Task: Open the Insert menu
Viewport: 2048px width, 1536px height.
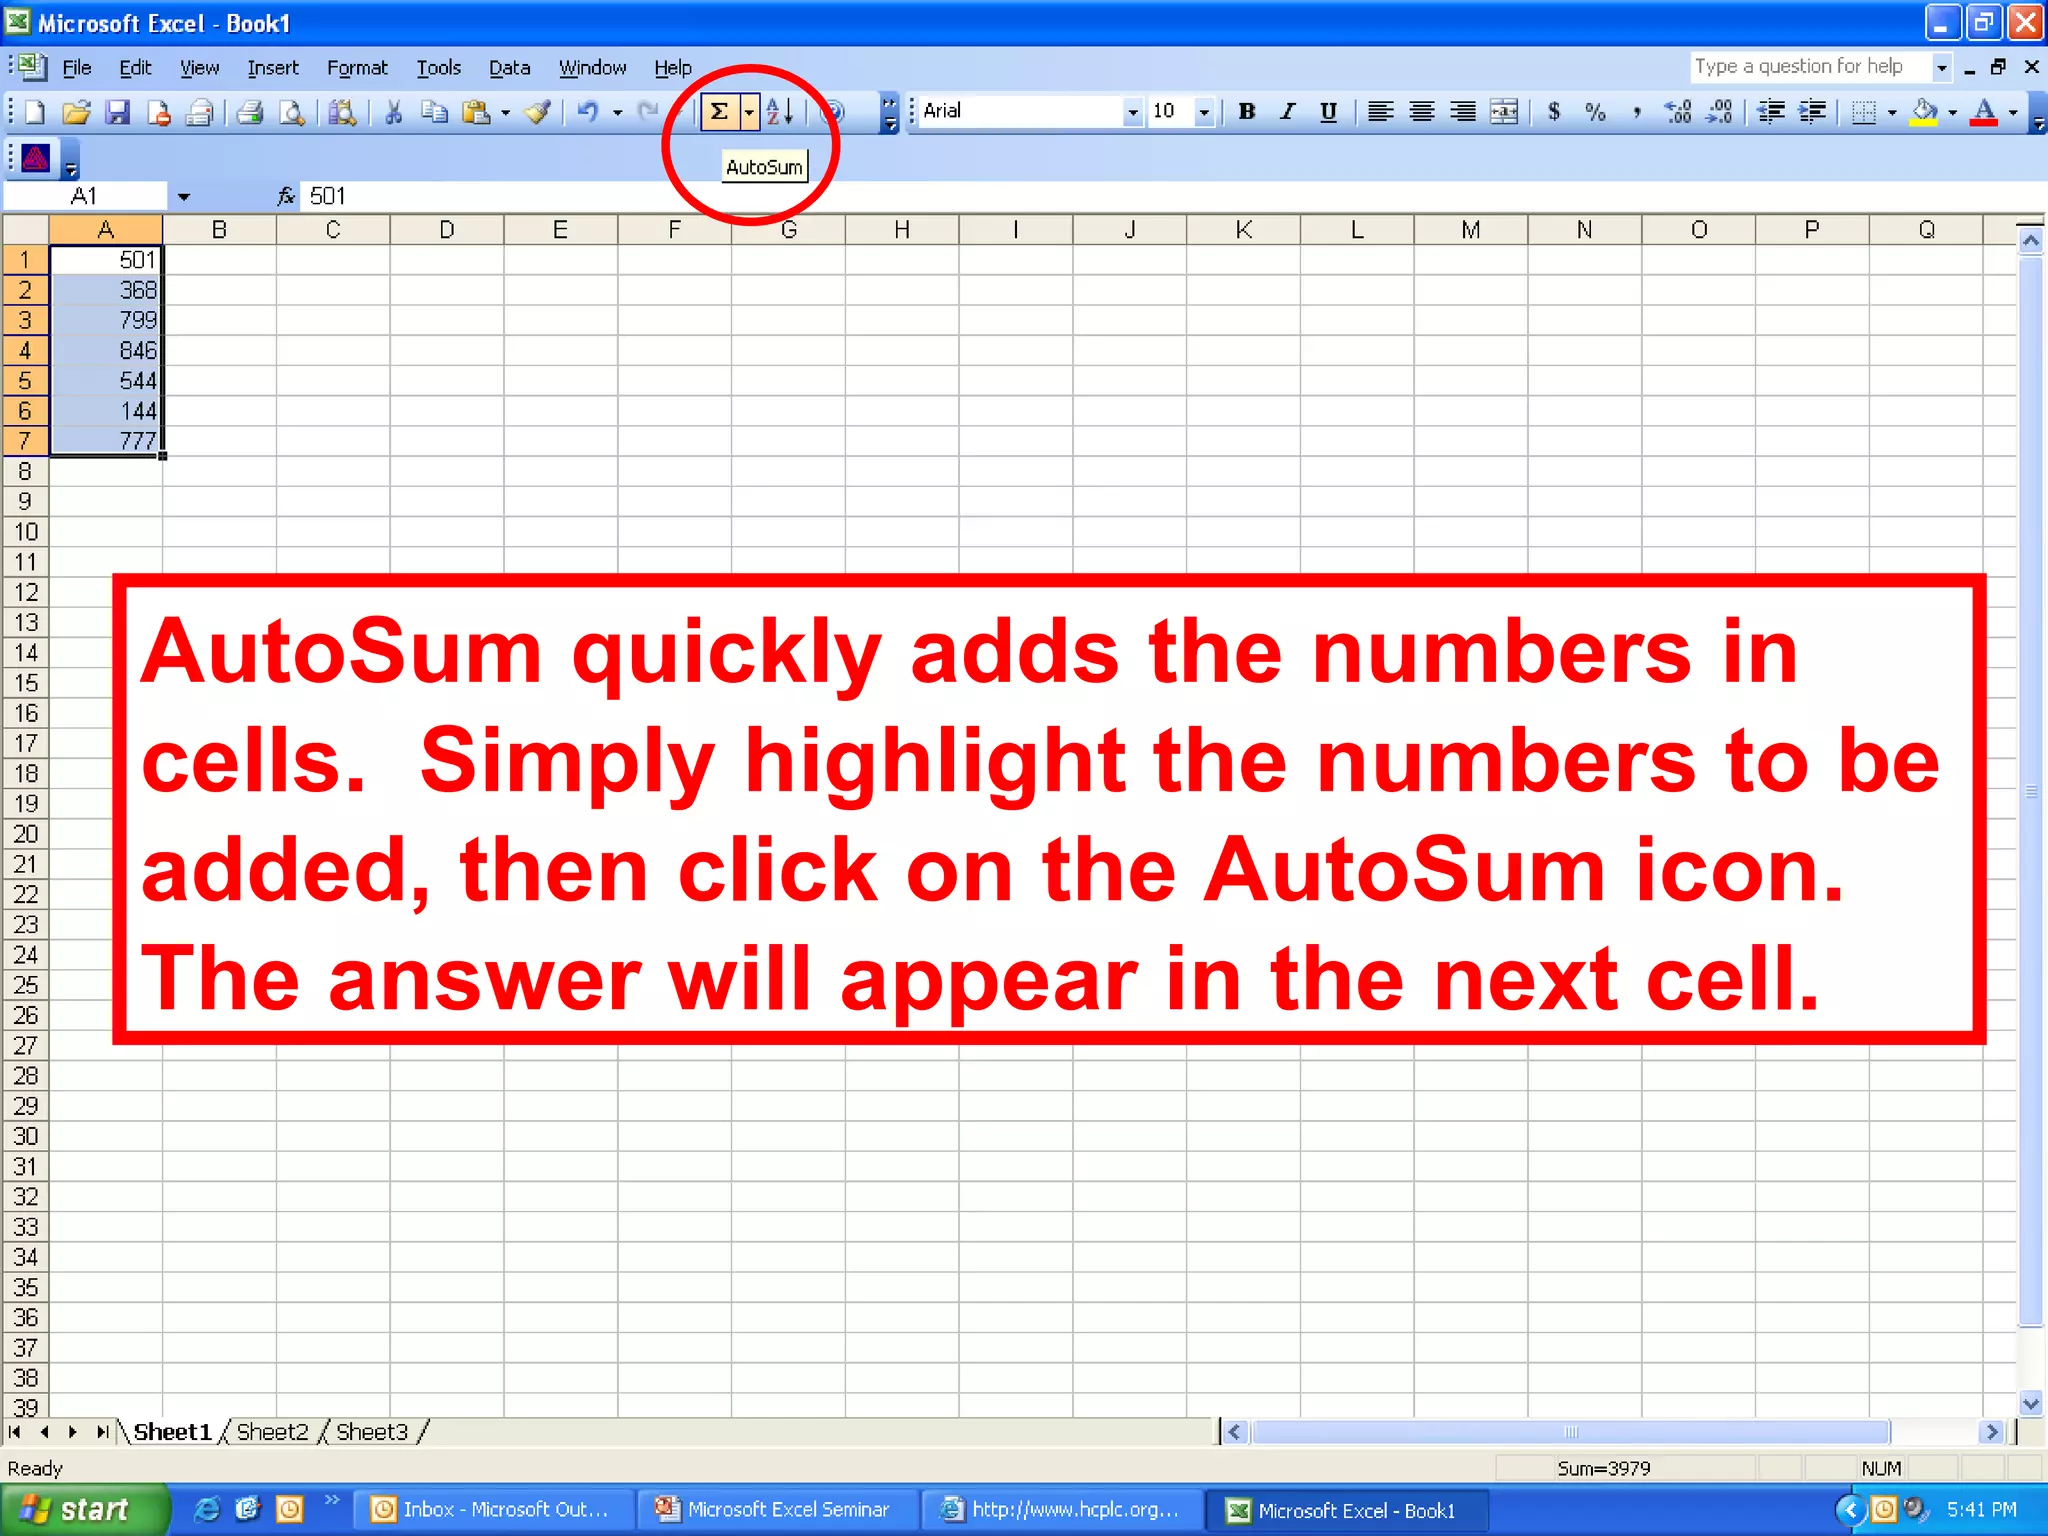Action: coord(273,68)
